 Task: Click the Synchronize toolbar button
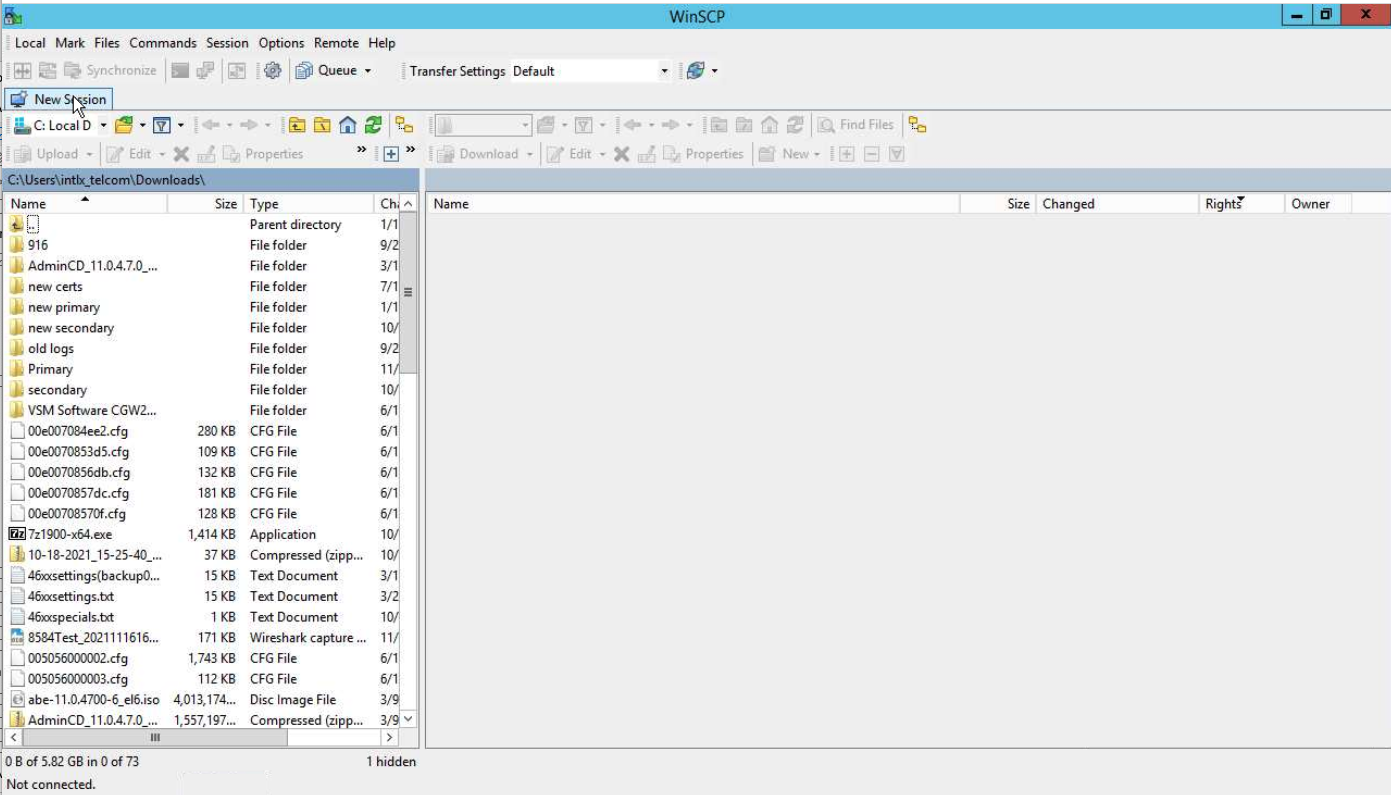click(x=110, y=70)
